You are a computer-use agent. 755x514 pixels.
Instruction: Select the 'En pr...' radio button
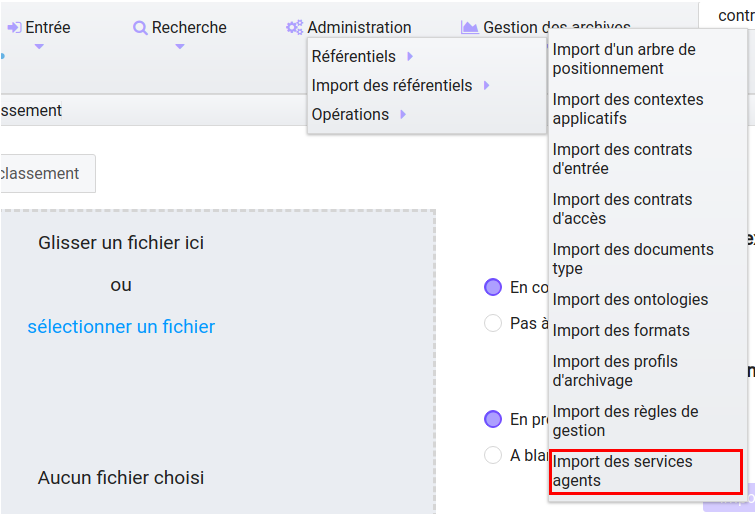coord(493,419)
